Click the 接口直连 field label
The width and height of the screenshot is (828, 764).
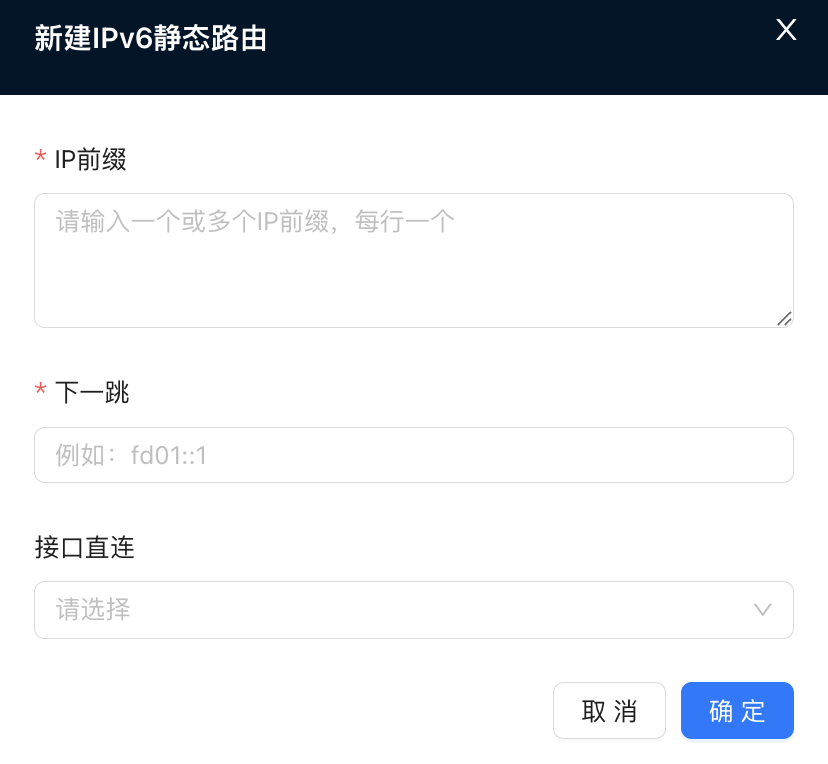(x=94, y=547)
